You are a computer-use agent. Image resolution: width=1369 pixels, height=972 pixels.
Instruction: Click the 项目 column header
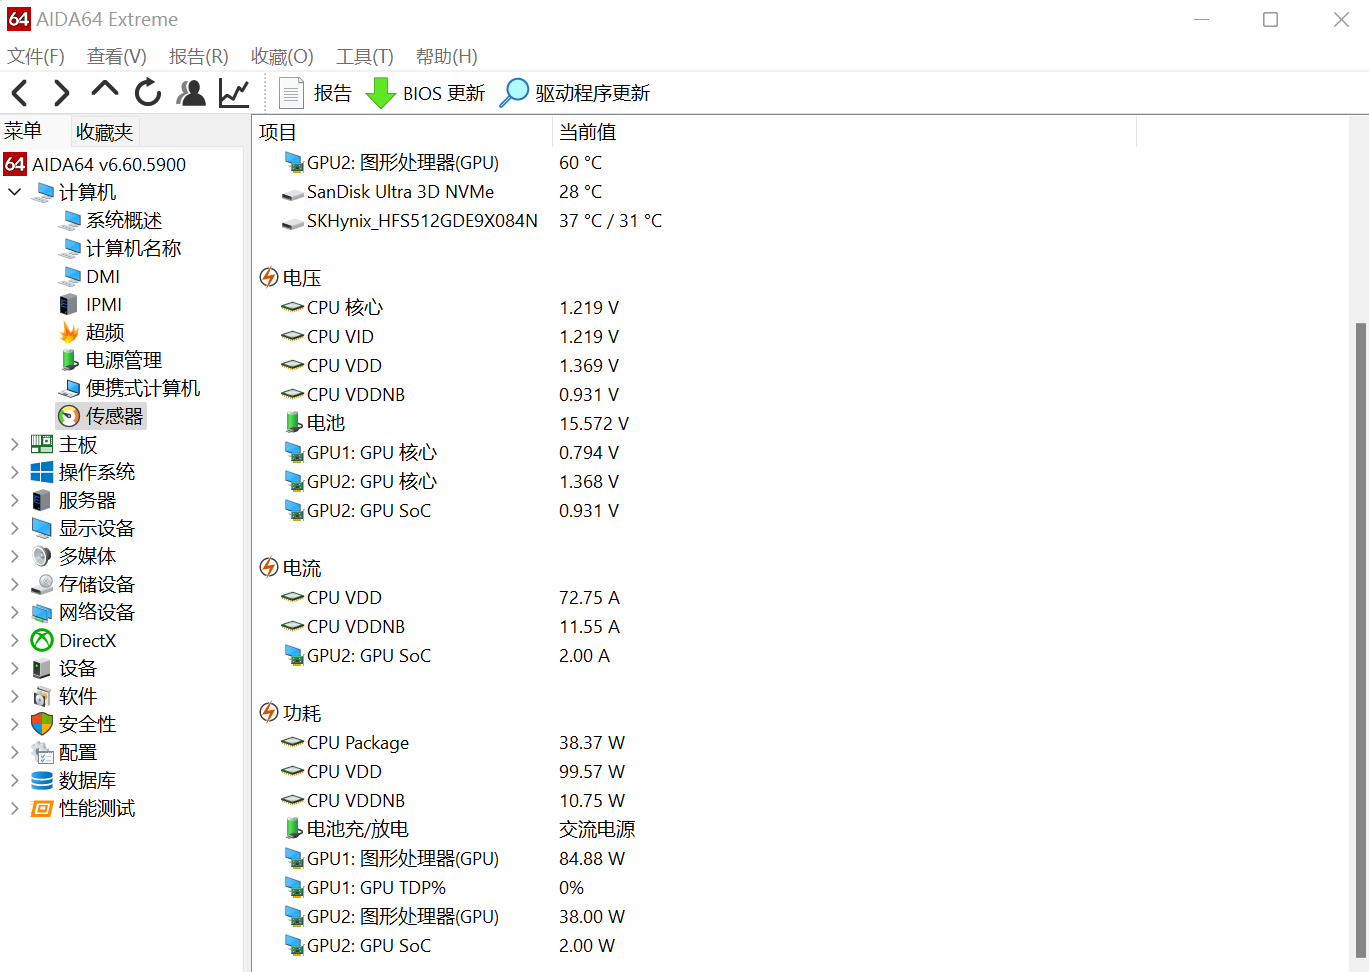402,132
